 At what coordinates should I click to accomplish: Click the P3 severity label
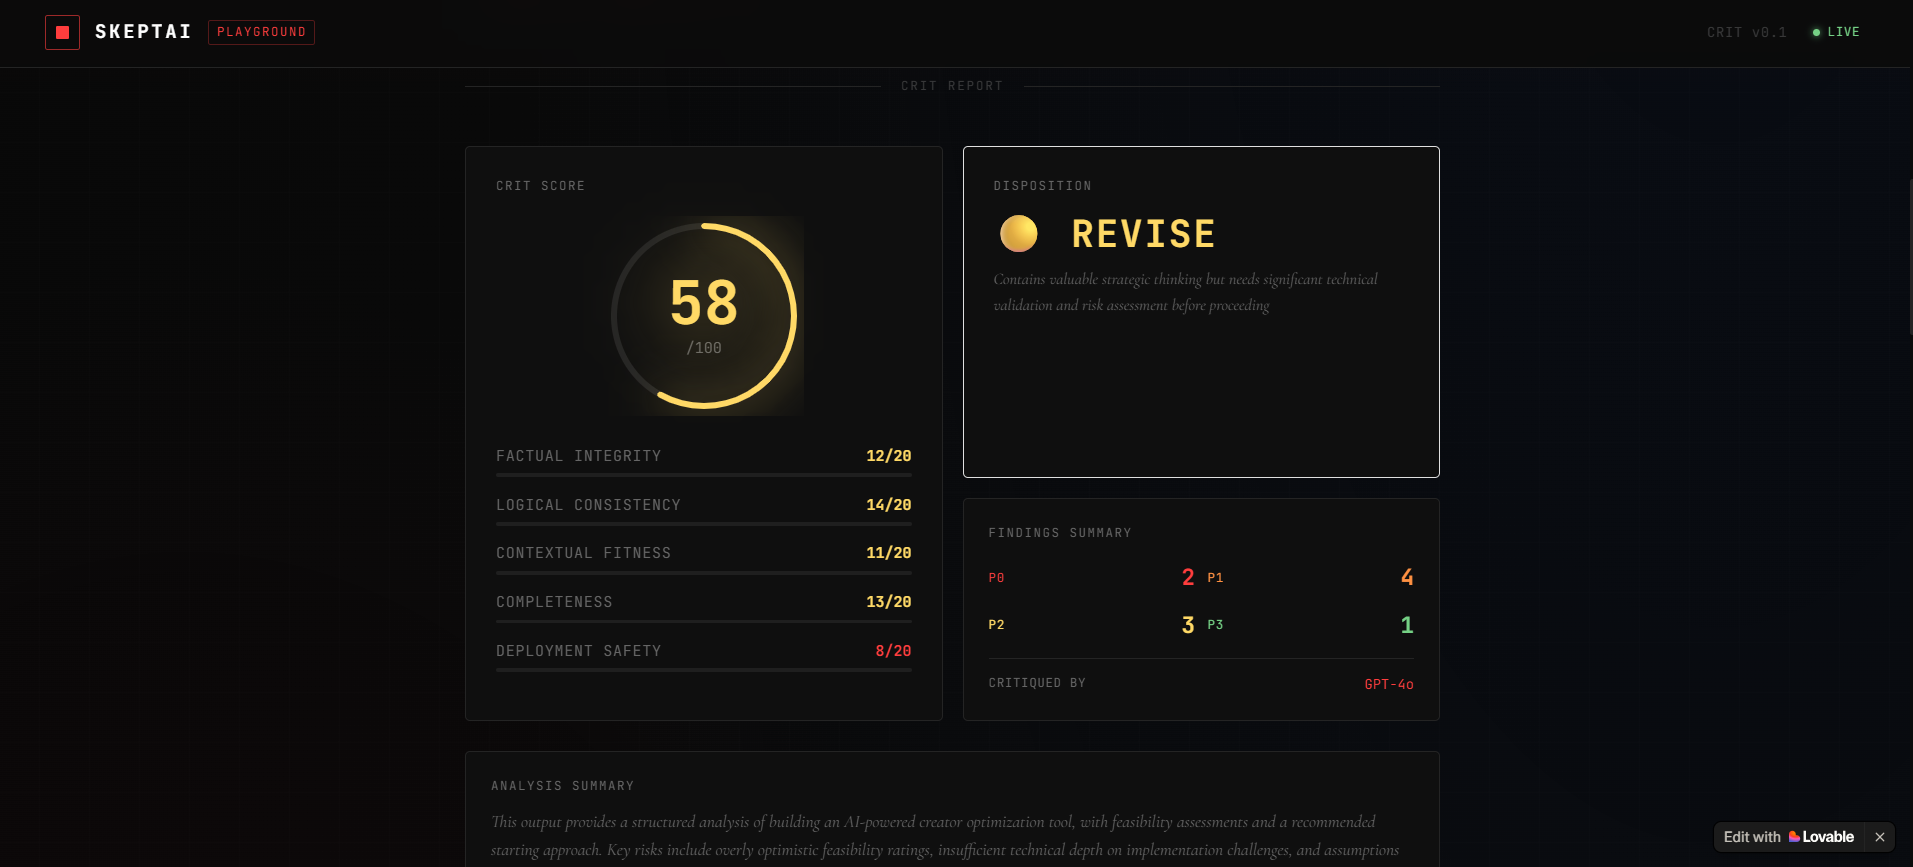1215,625
